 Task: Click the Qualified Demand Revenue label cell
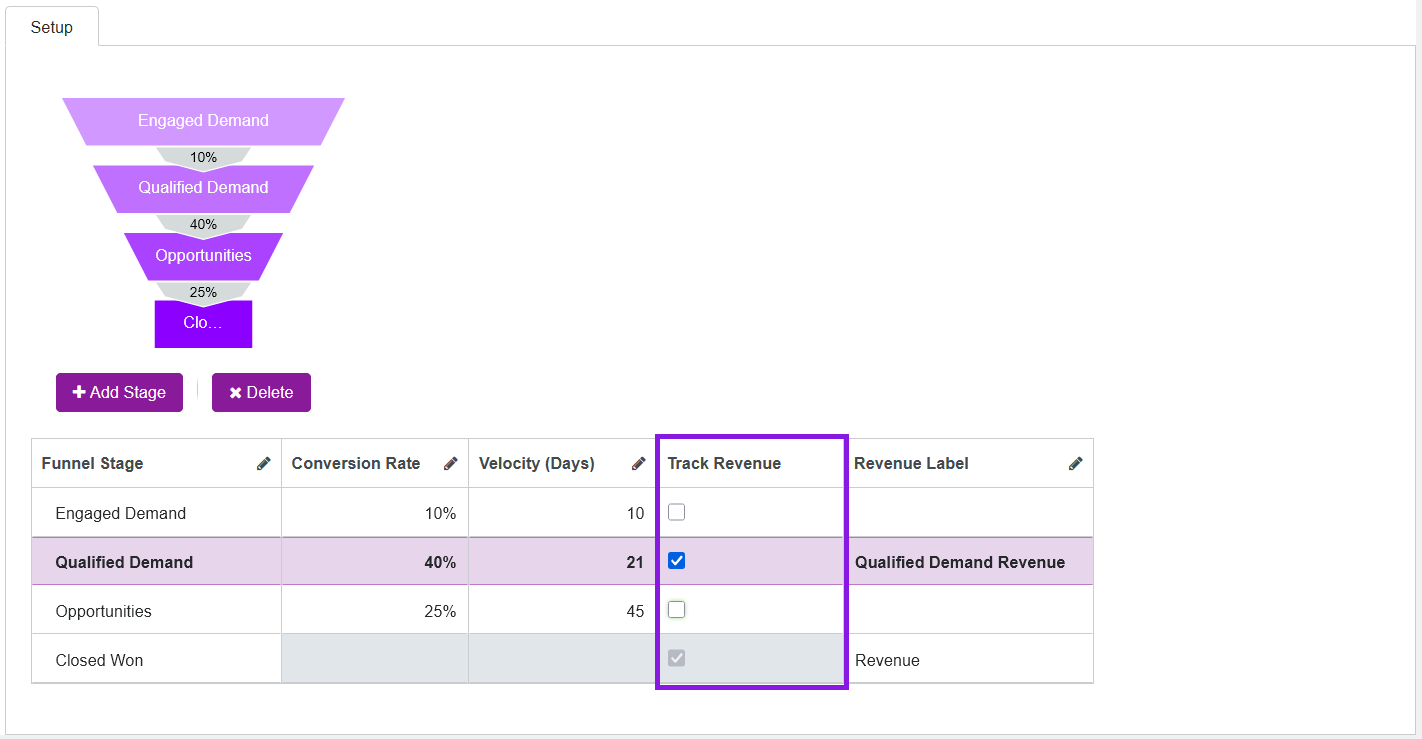tap(959, 562)
